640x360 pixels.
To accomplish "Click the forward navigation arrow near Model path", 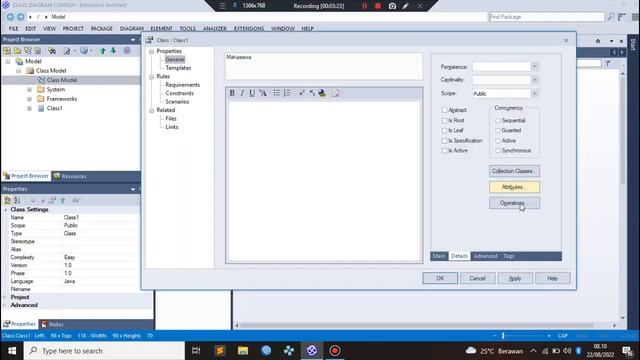I will click(x=20, y=17).
